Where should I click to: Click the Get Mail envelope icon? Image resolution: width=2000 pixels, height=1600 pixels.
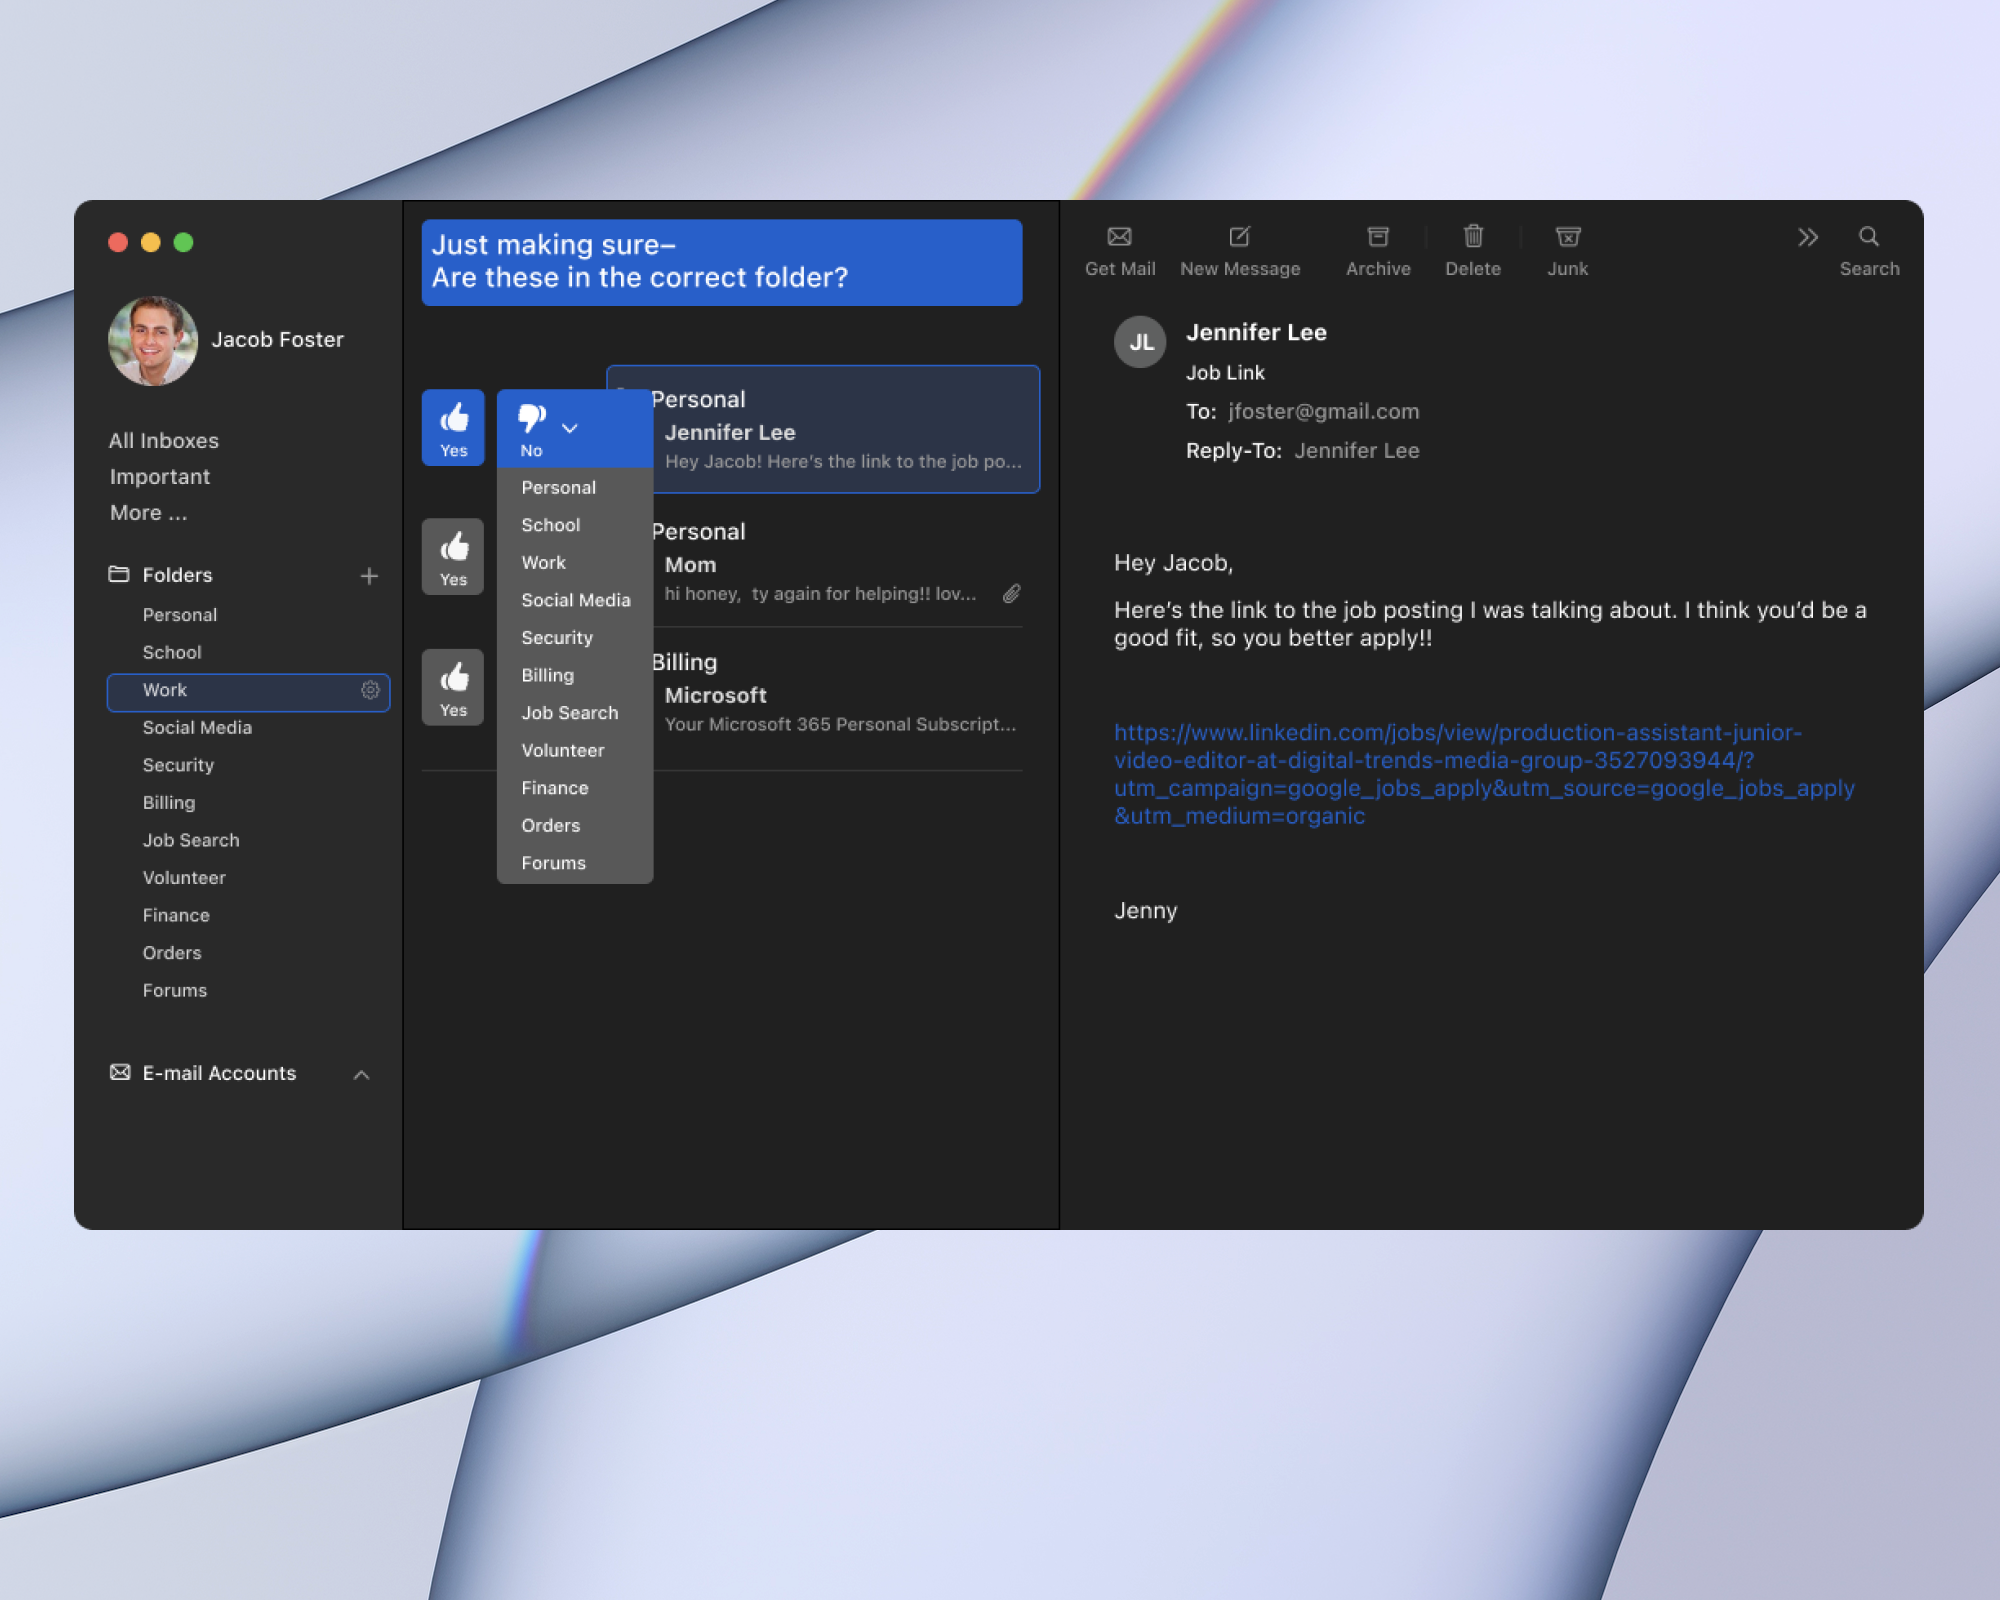click(x=1119, y=237)
